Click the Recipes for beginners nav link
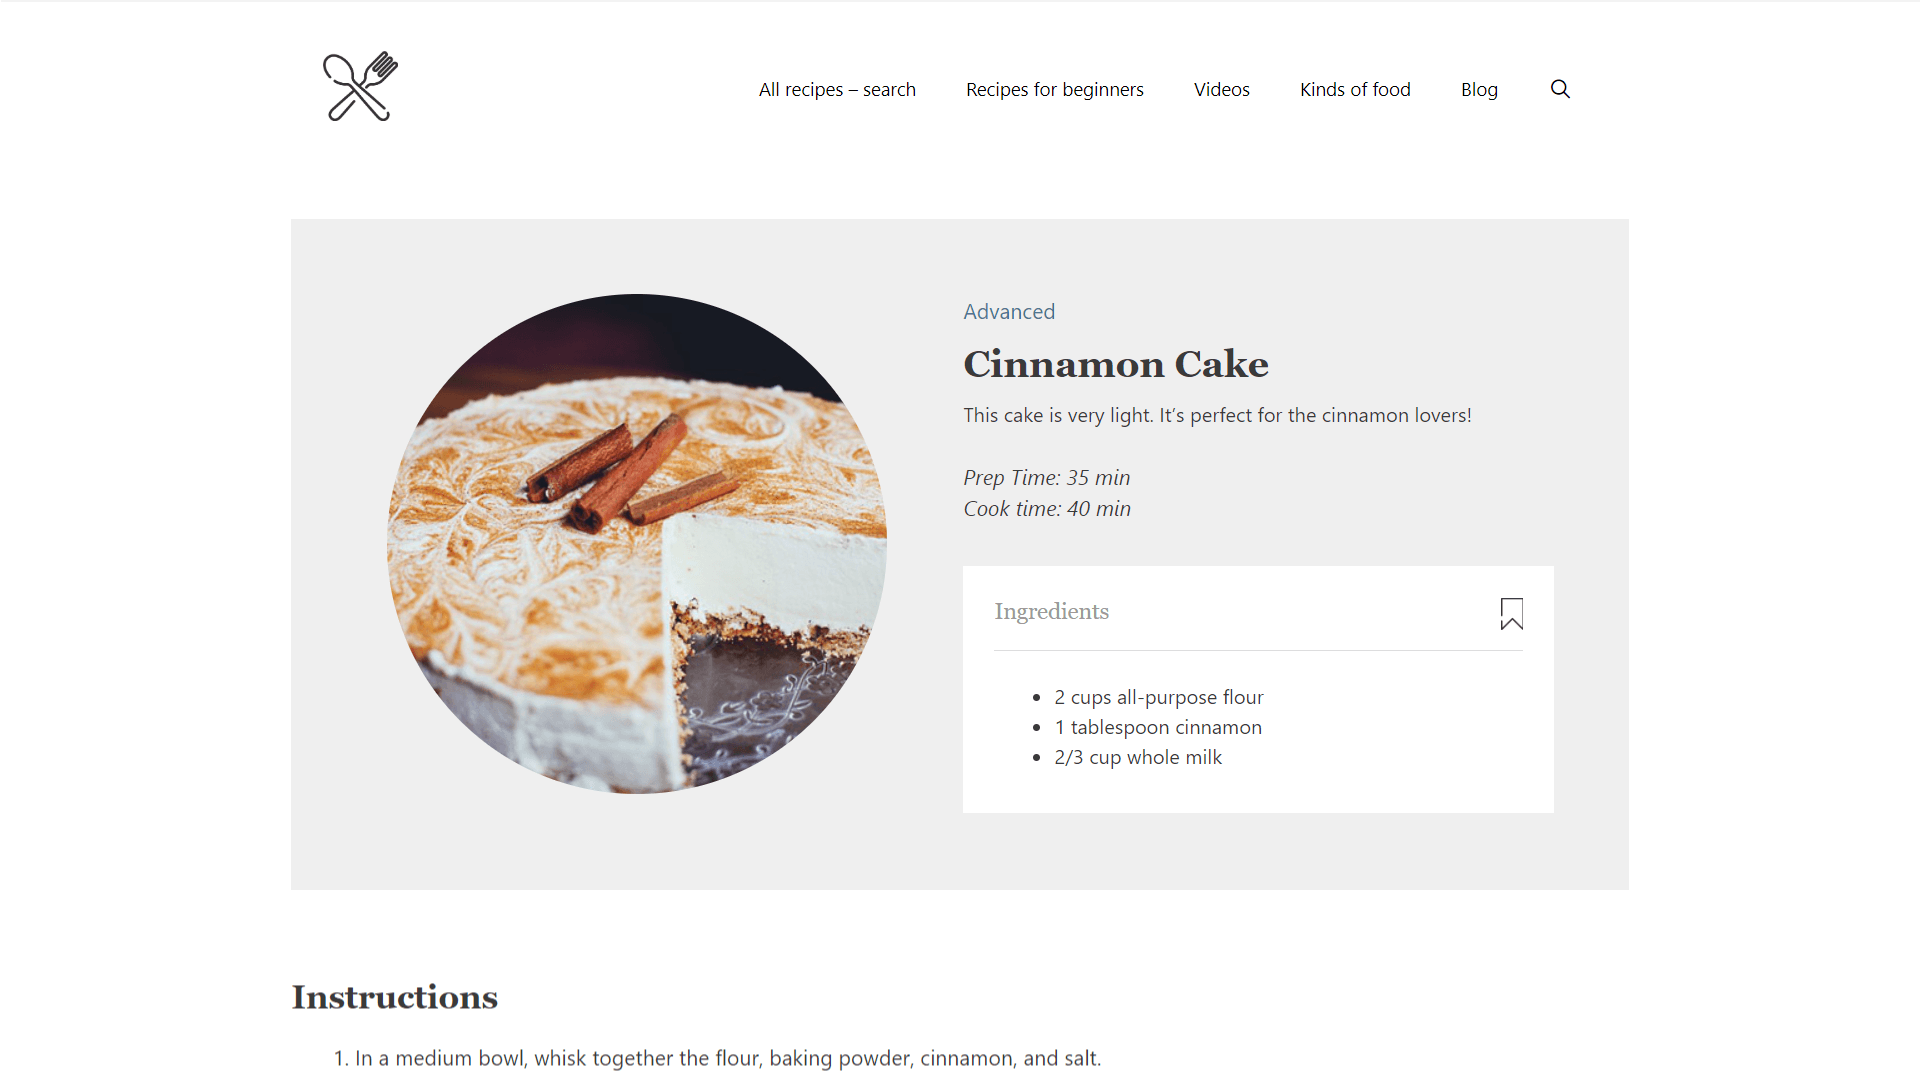 point(1055,88)
